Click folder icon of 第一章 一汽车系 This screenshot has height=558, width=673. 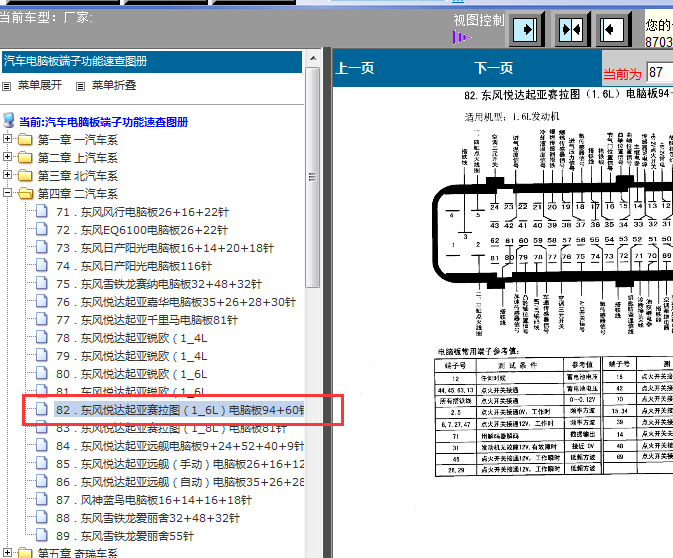coord(25,140)
